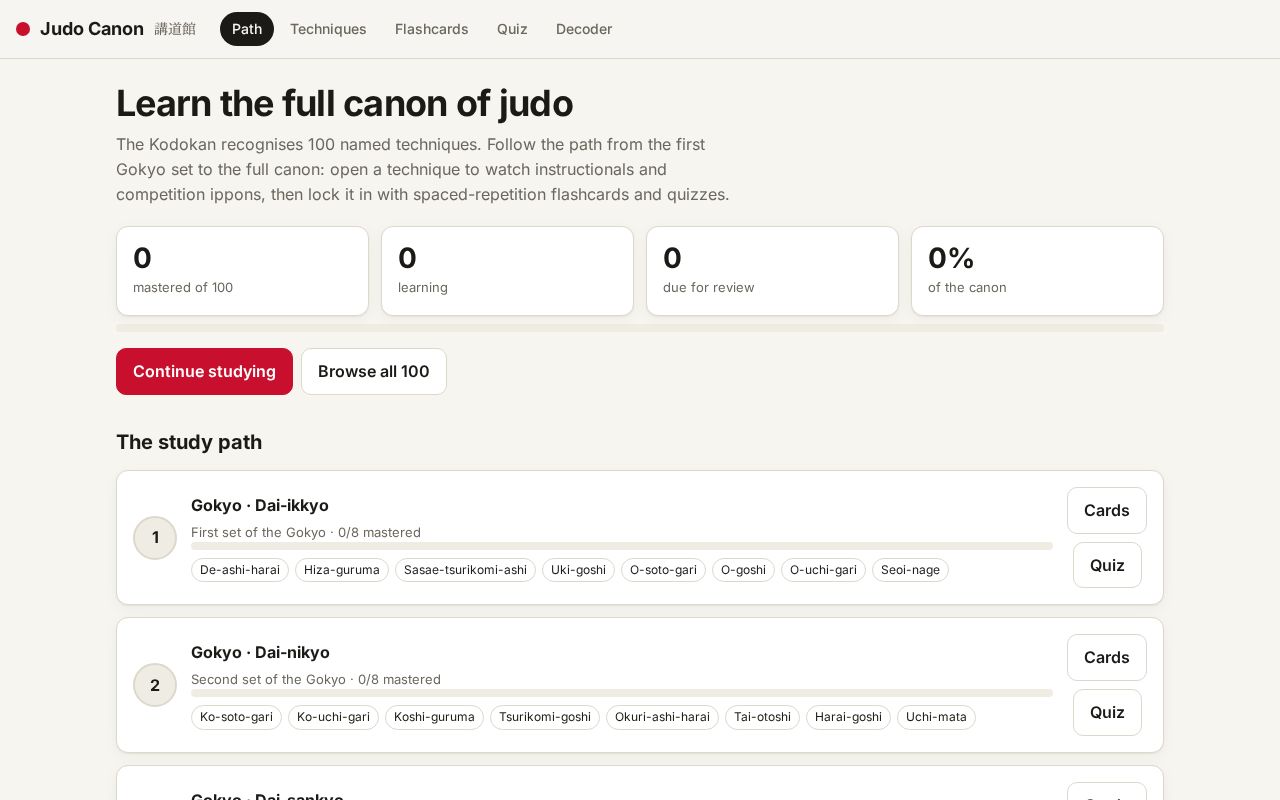Screen dimensions: 1280x800
Task: Click the red Judo Canon logo dot
Action: [x=23, y=29]
